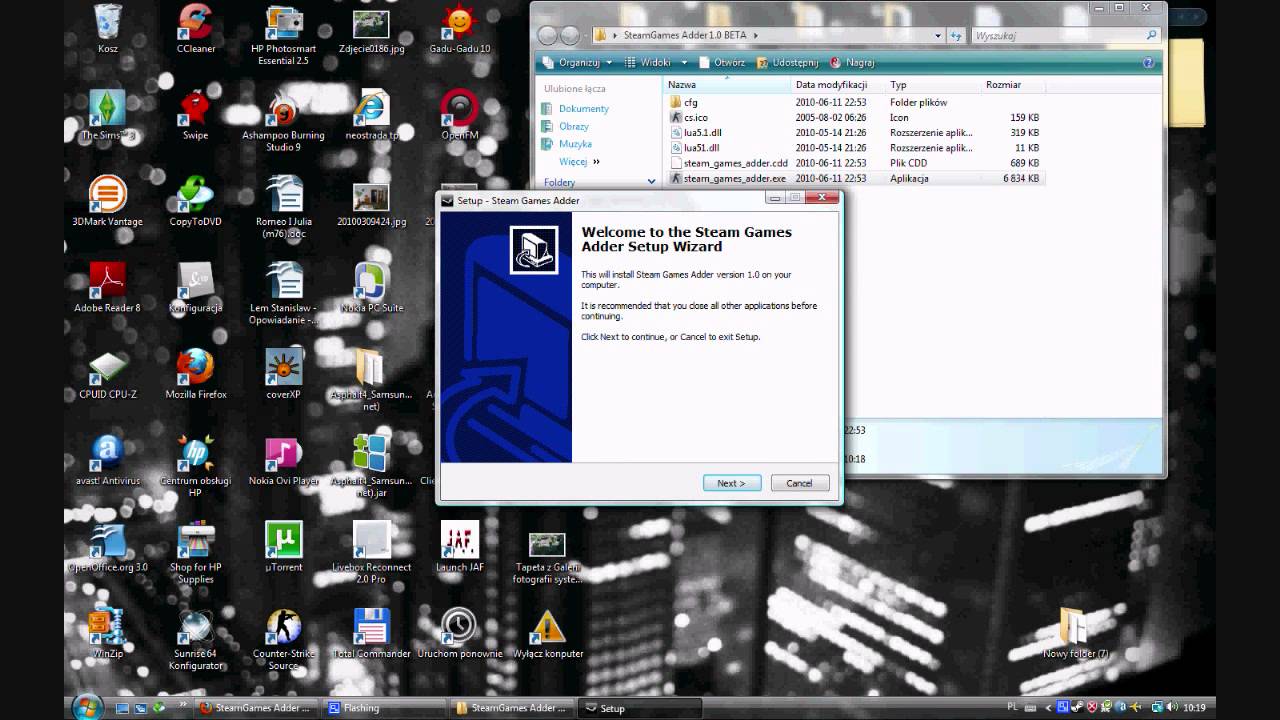Sort by Nazwa column header

pyautogui.click(x=727, y=85)
